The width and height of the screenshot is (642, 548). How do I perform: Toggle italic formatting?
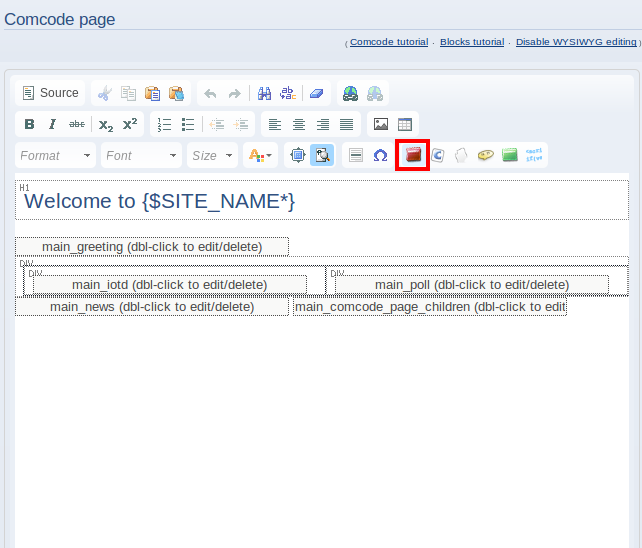coord(52,125)
